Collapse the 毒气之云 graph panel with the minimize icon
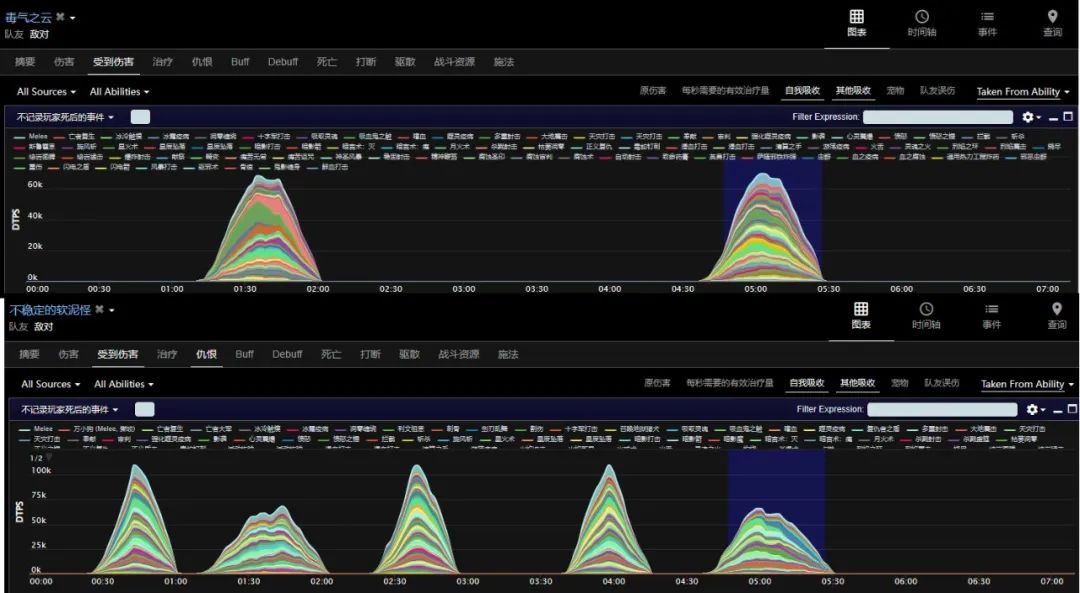This screenshot has width=1080, height=593. point(1053,118)
